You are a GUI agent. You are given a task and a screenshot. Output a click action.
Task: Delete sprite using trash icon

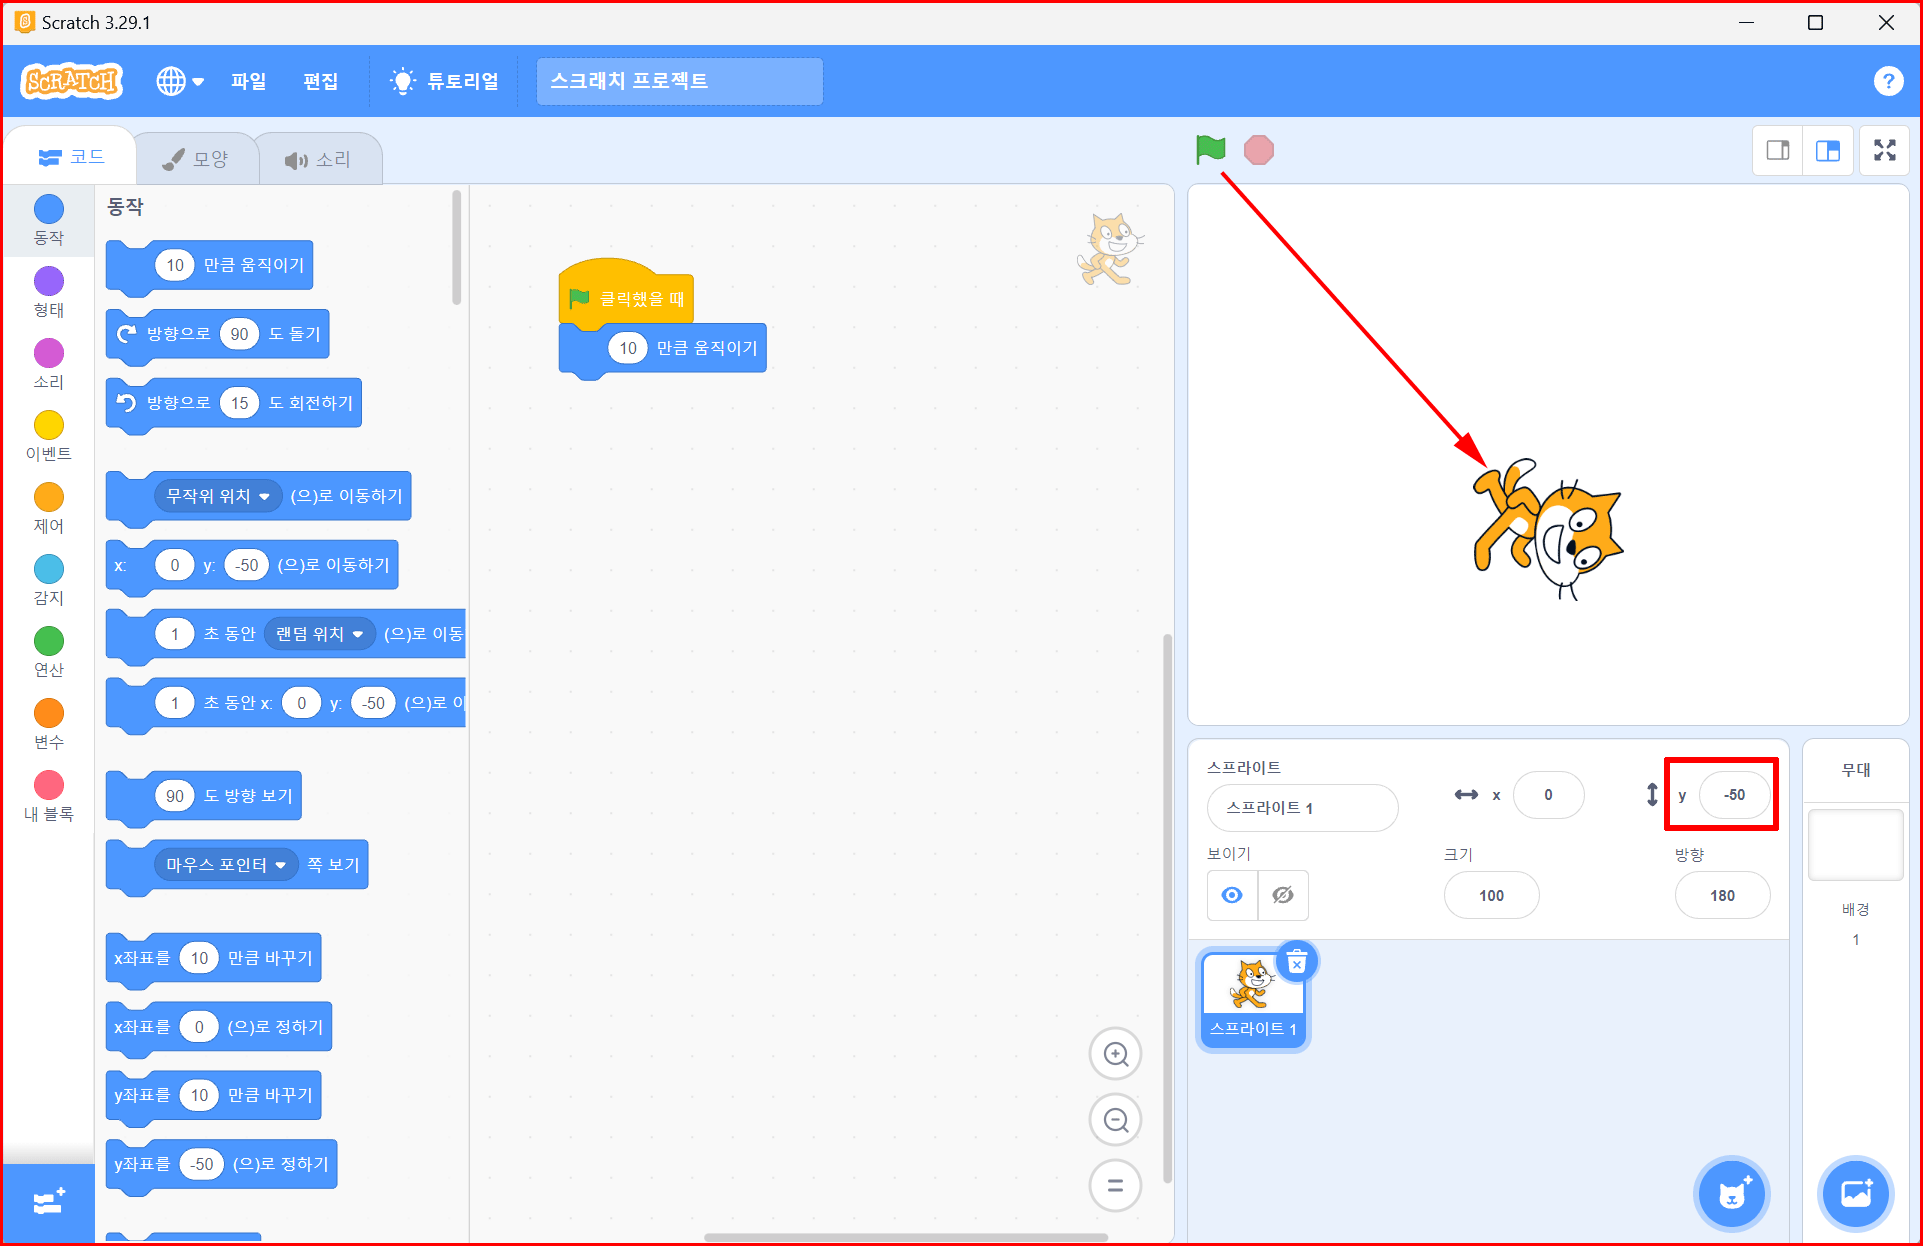click(x=1297, y=963)
